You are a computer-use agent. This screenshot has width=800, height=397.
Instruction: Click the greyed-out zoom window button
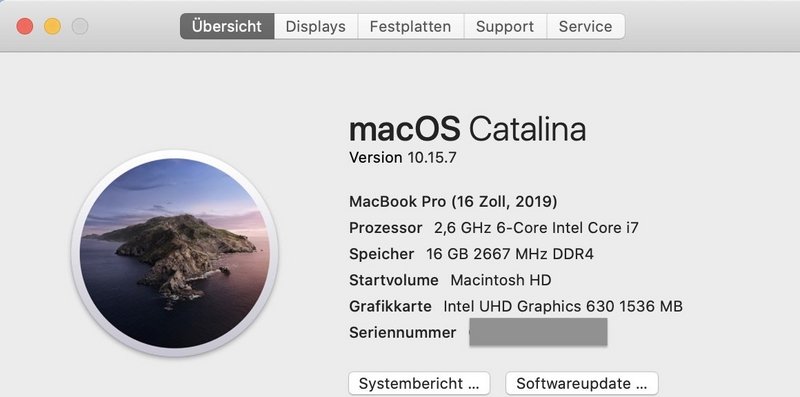[x=80, y=26]
